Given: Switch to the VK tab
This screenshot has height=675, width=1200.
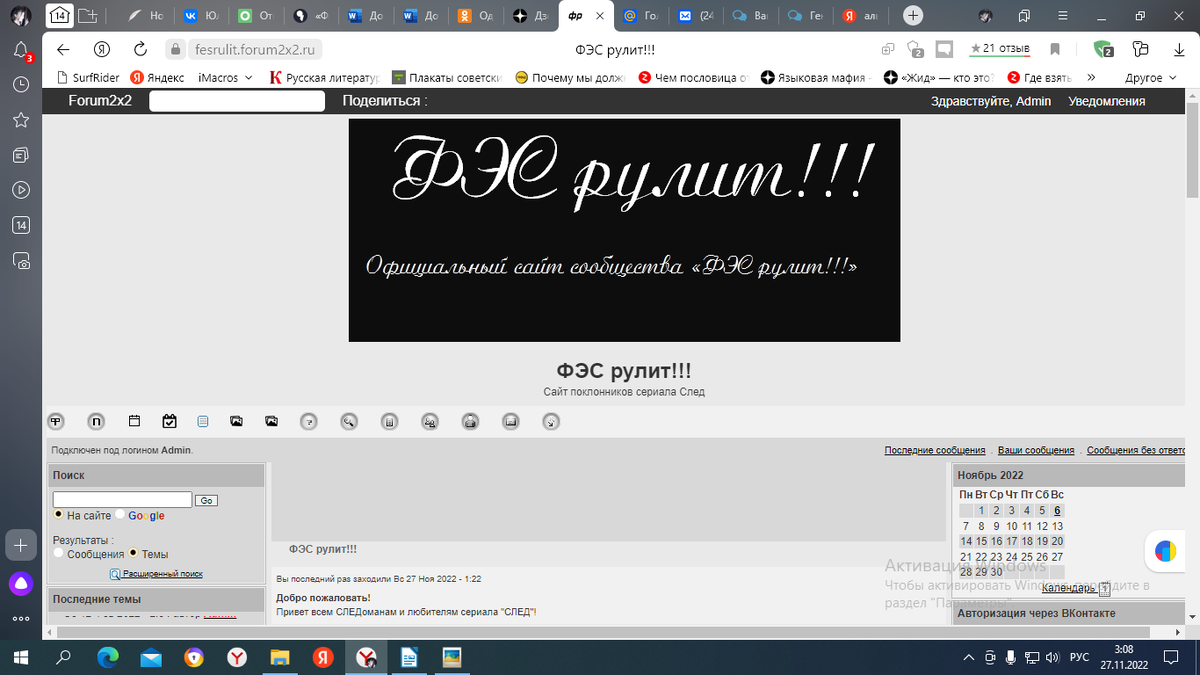Looking at the screenshot, I should 201,16.
